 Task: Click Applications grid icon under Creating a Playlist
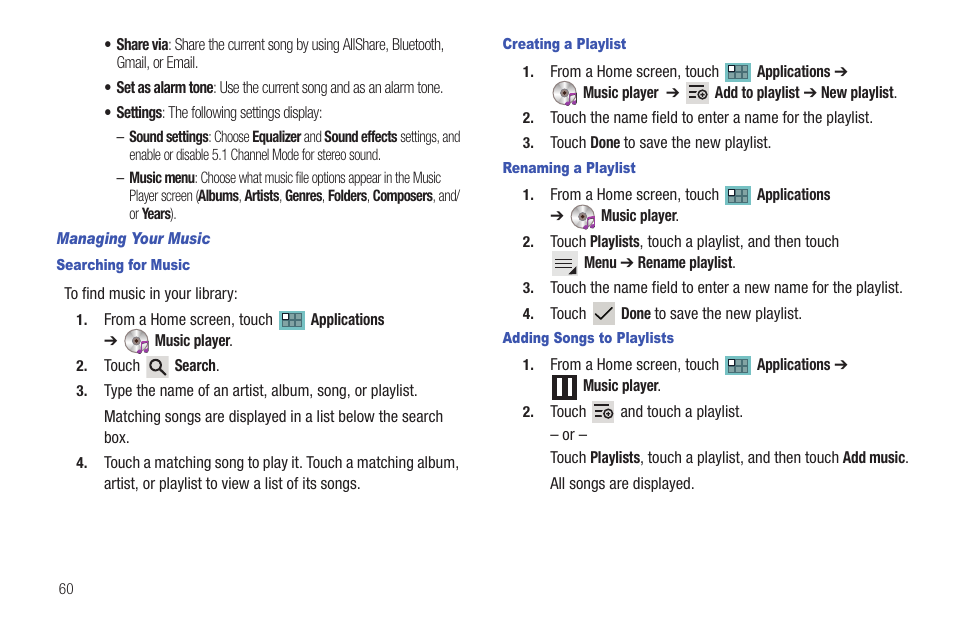pos(737,72)
